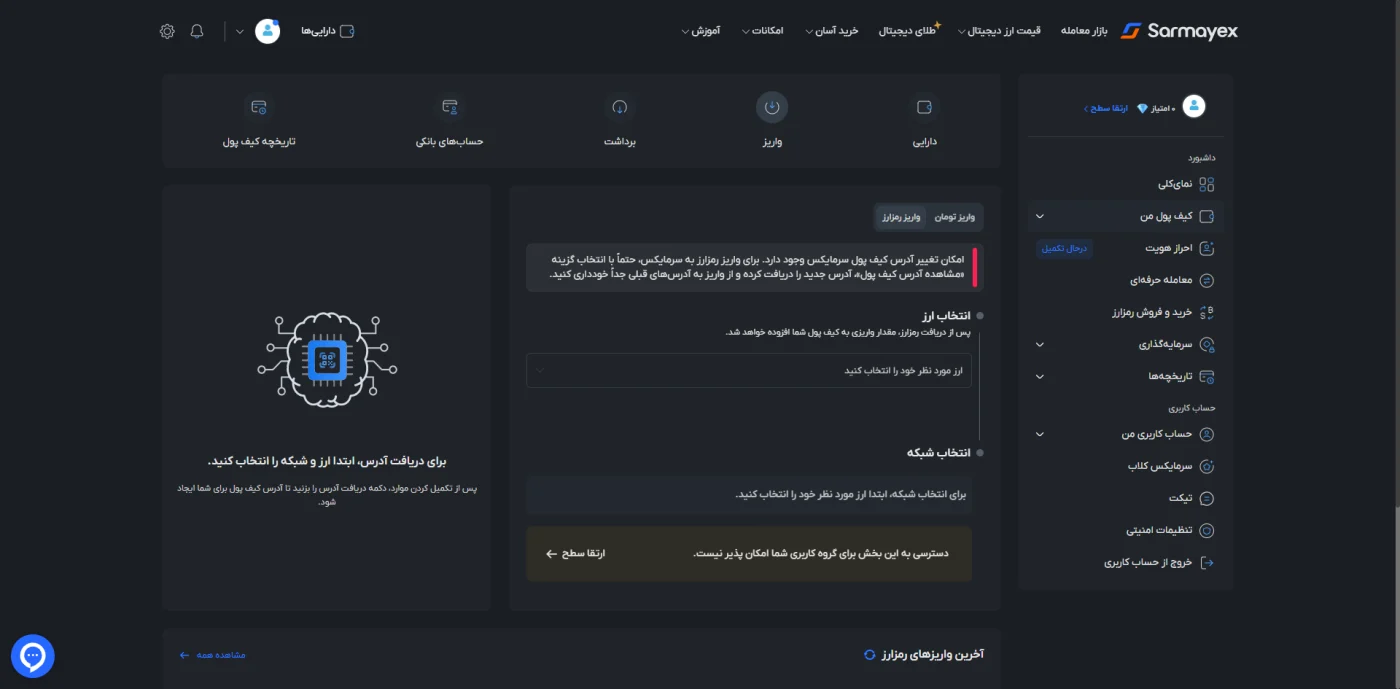This screenshot has width=1400, height=689.
Task: Click the حساب کاربری من icon
Action: click(x=1207, y=434)
